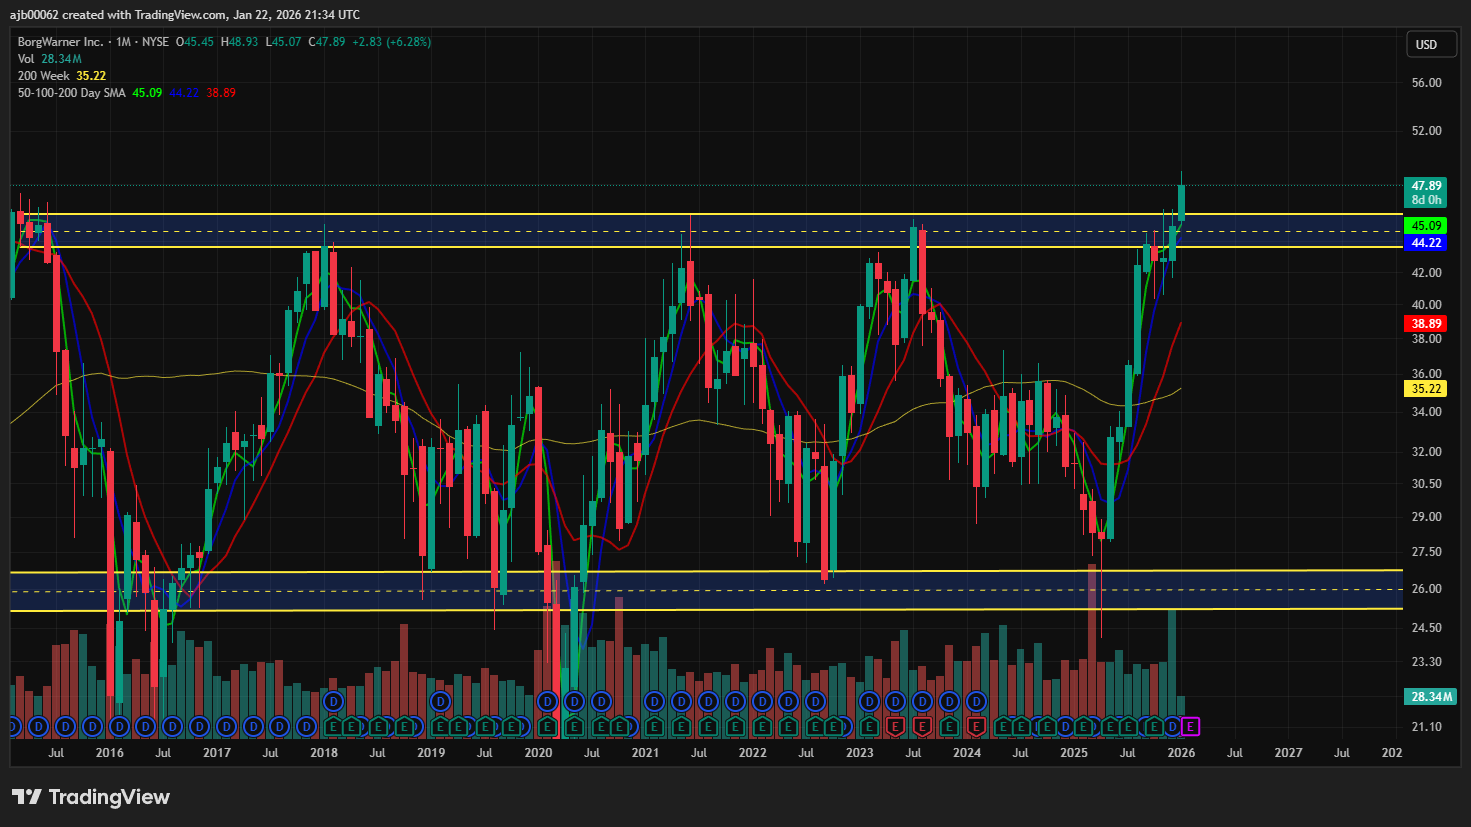The width and height of the screenshot is (1471, 827).
Task: Select the red E earnings marker under 2023
Action: 895,726
